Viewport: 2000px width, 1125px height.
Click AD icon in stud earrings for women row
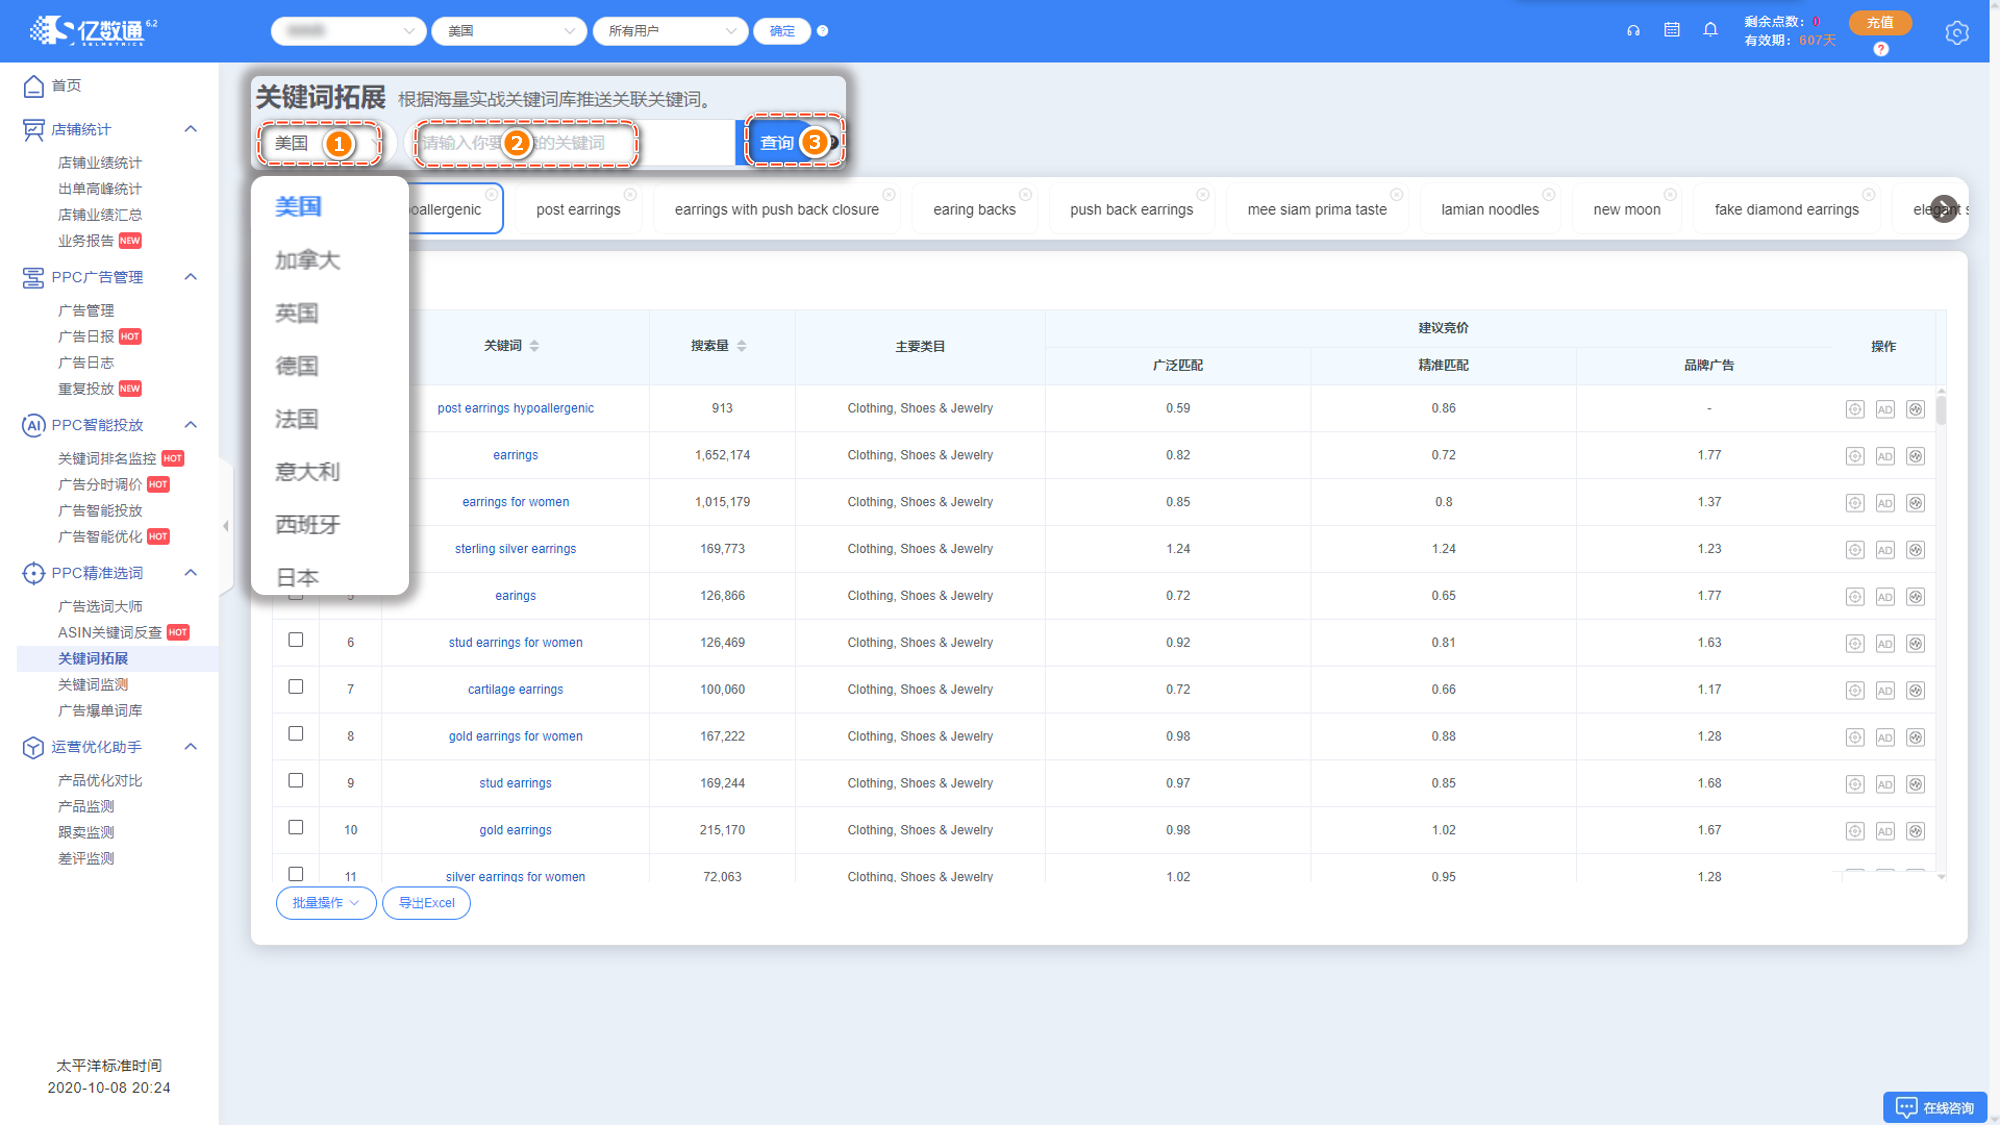pos(1885,643)
